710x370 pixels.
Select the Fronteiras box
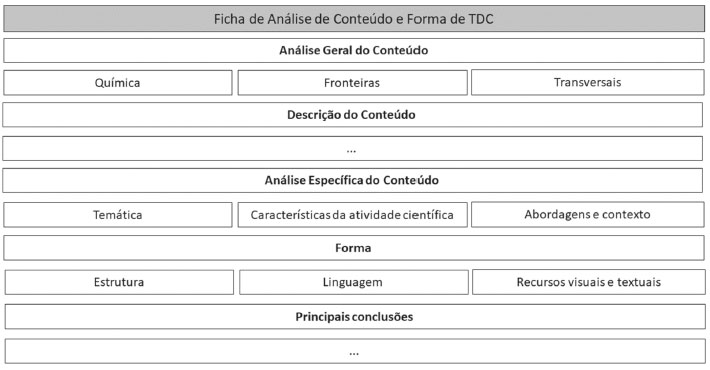[x=352, y=82]
